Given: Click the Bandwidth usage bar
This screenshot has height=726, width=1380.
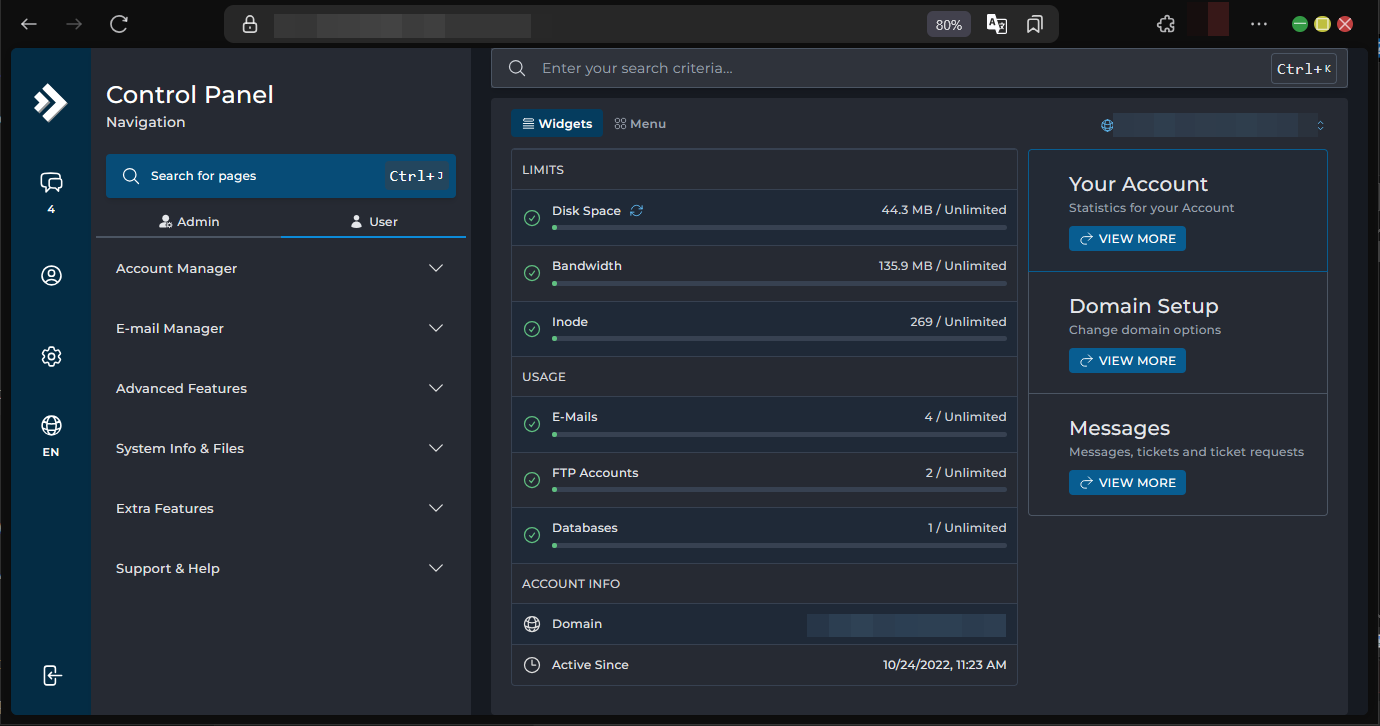Looking at the screenshot, I should tap(779, 284).
